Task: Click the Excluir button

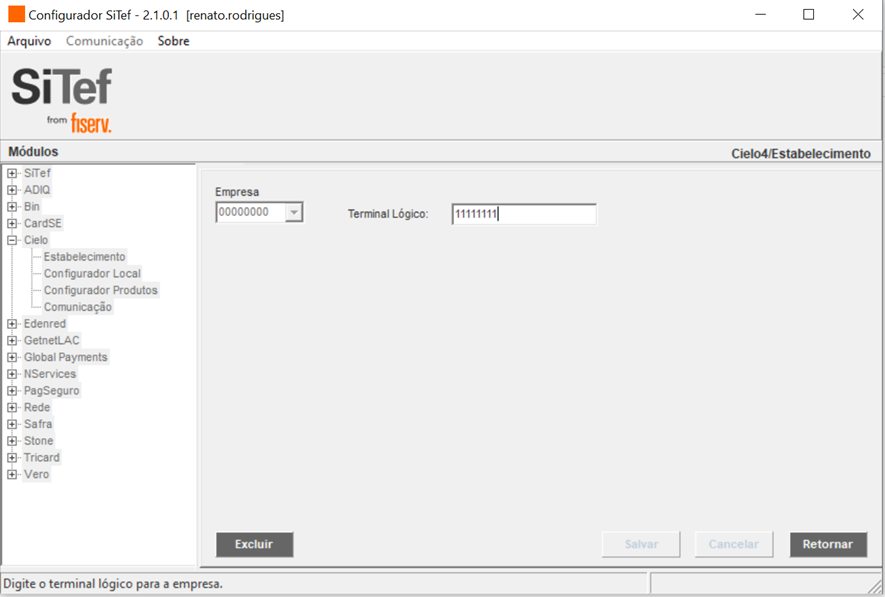Action: (254, 545)
